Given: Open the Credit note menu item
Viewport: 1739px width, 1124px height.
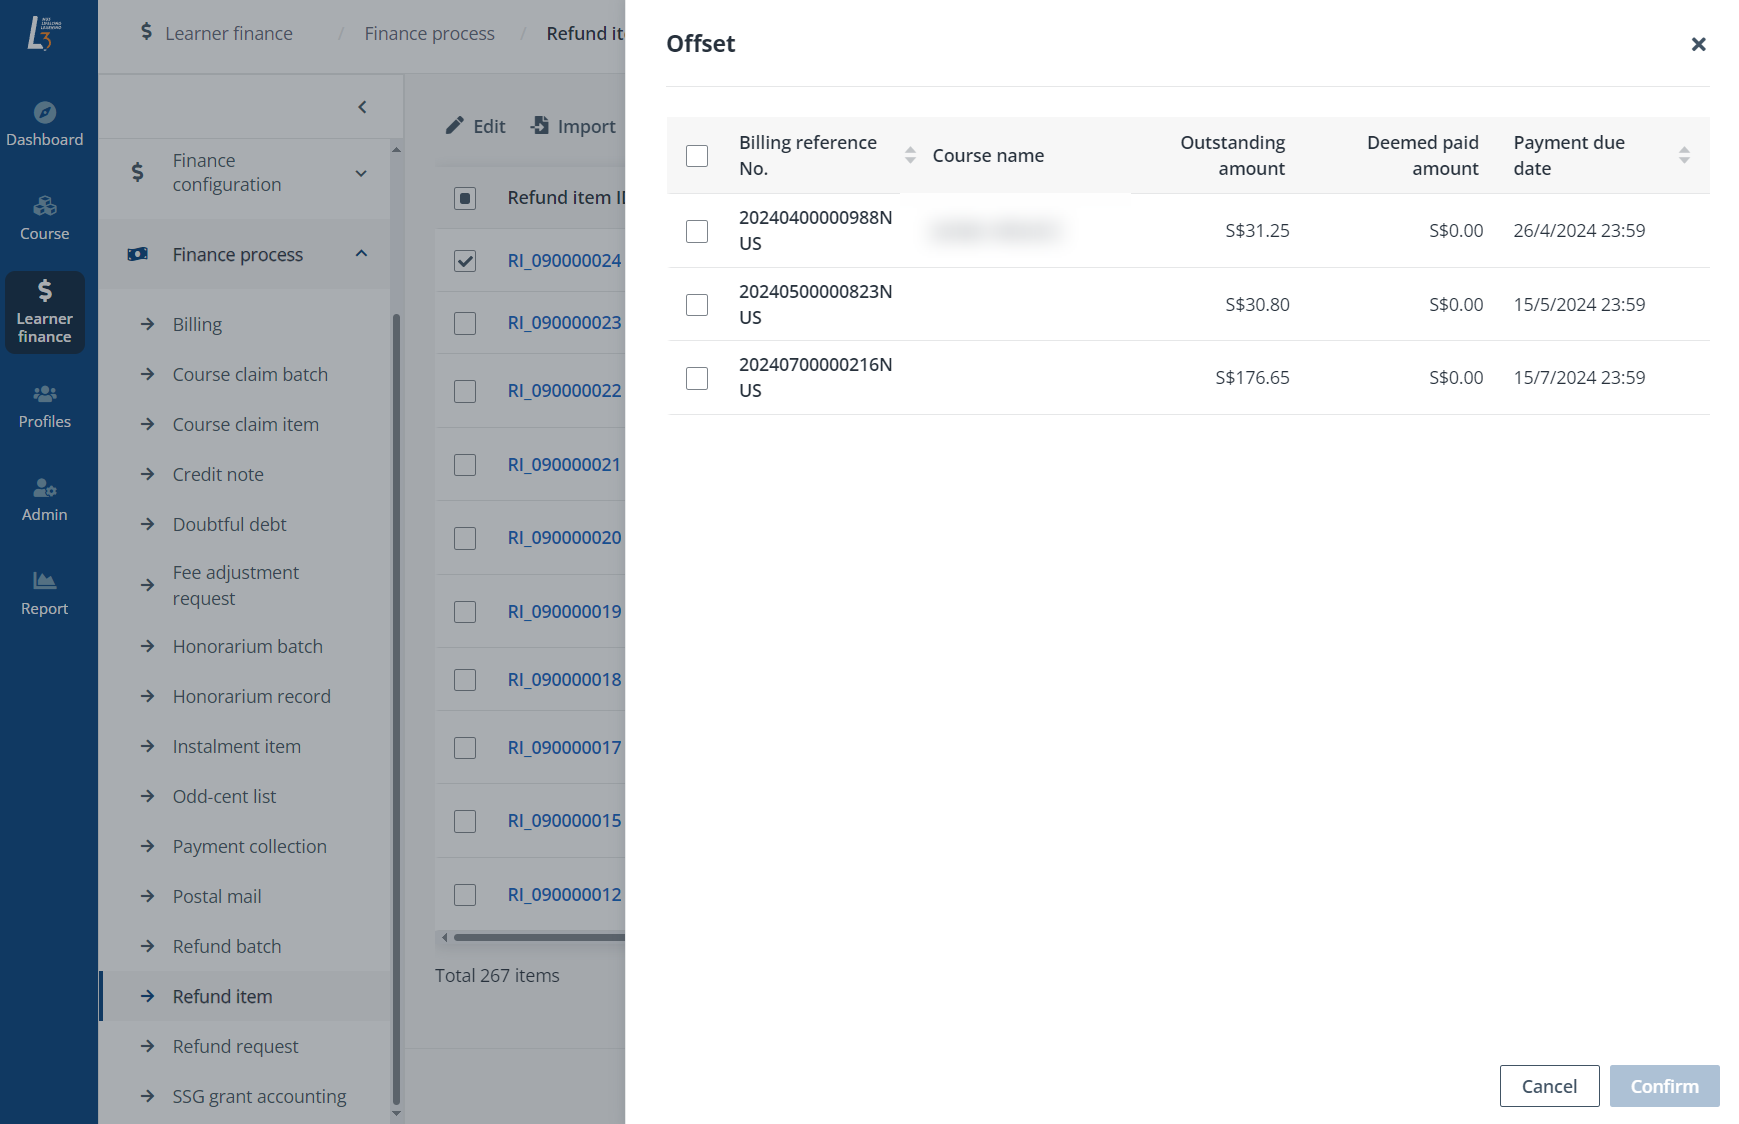Looking at the screenshot, I should coord(218,474).
